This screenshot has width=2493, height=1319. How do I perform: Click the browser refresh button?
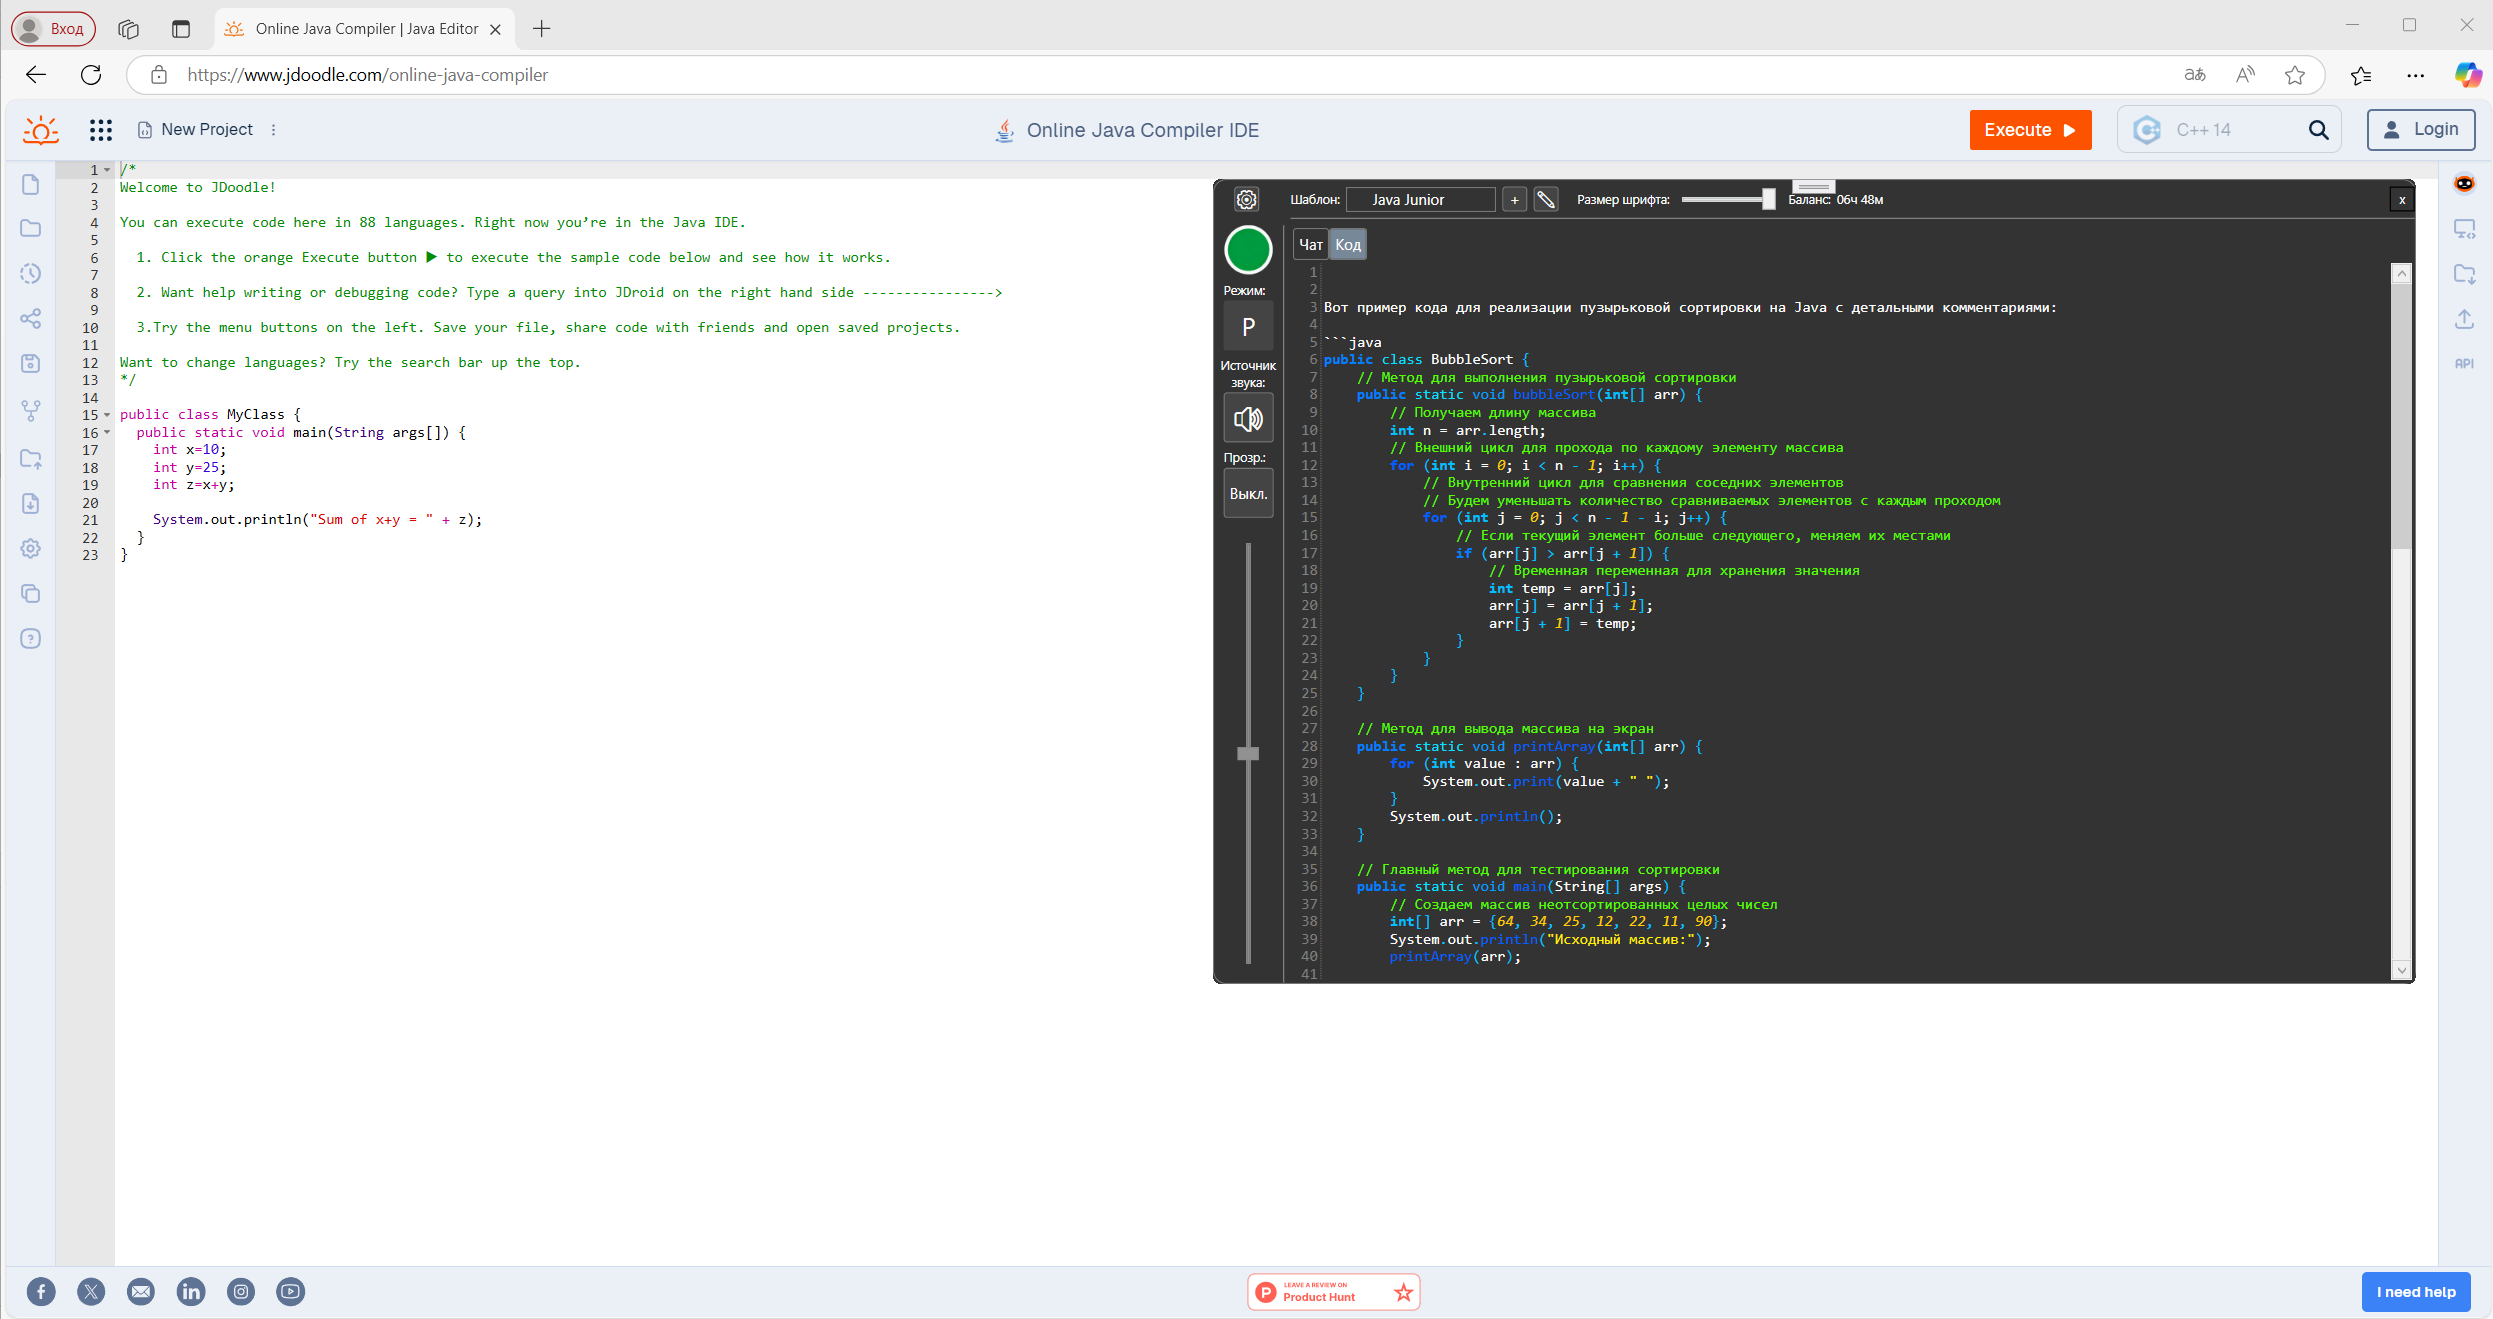click(91, 75)
